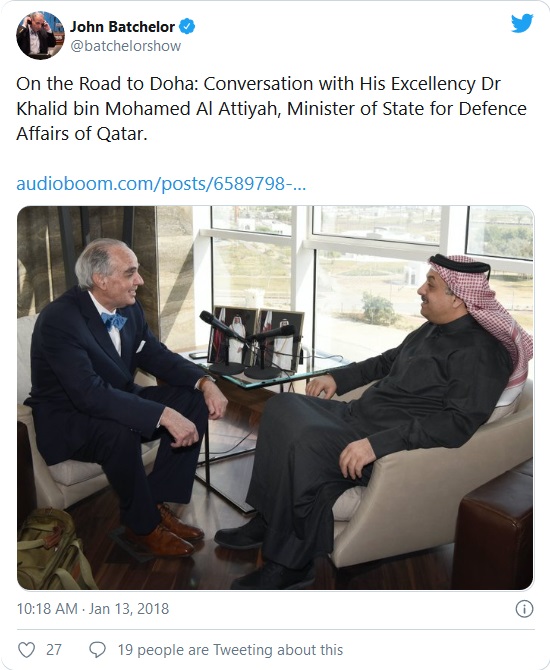Click the 27 likes count
The width and height of the screenshot is (550, 670).
tap(54, 649)
